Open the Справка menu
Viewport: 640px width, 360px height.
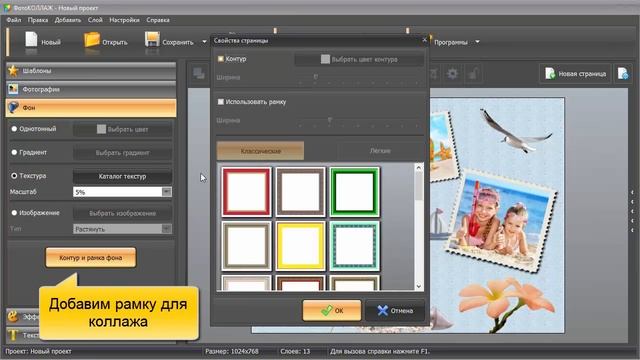tap(158, 20)
